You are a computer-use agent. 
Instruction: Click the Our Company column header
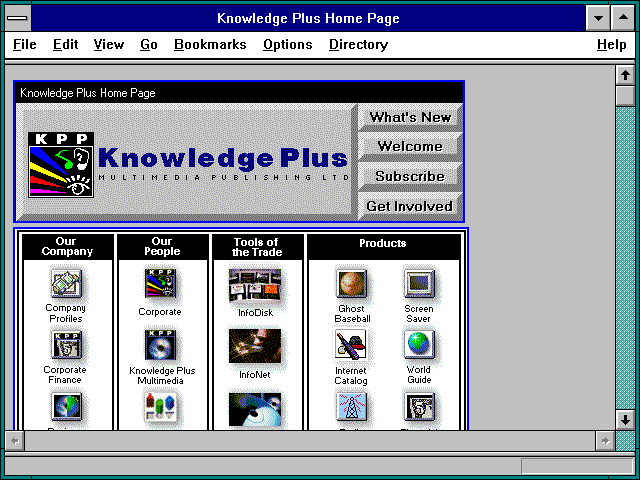[x=67, y=247]
